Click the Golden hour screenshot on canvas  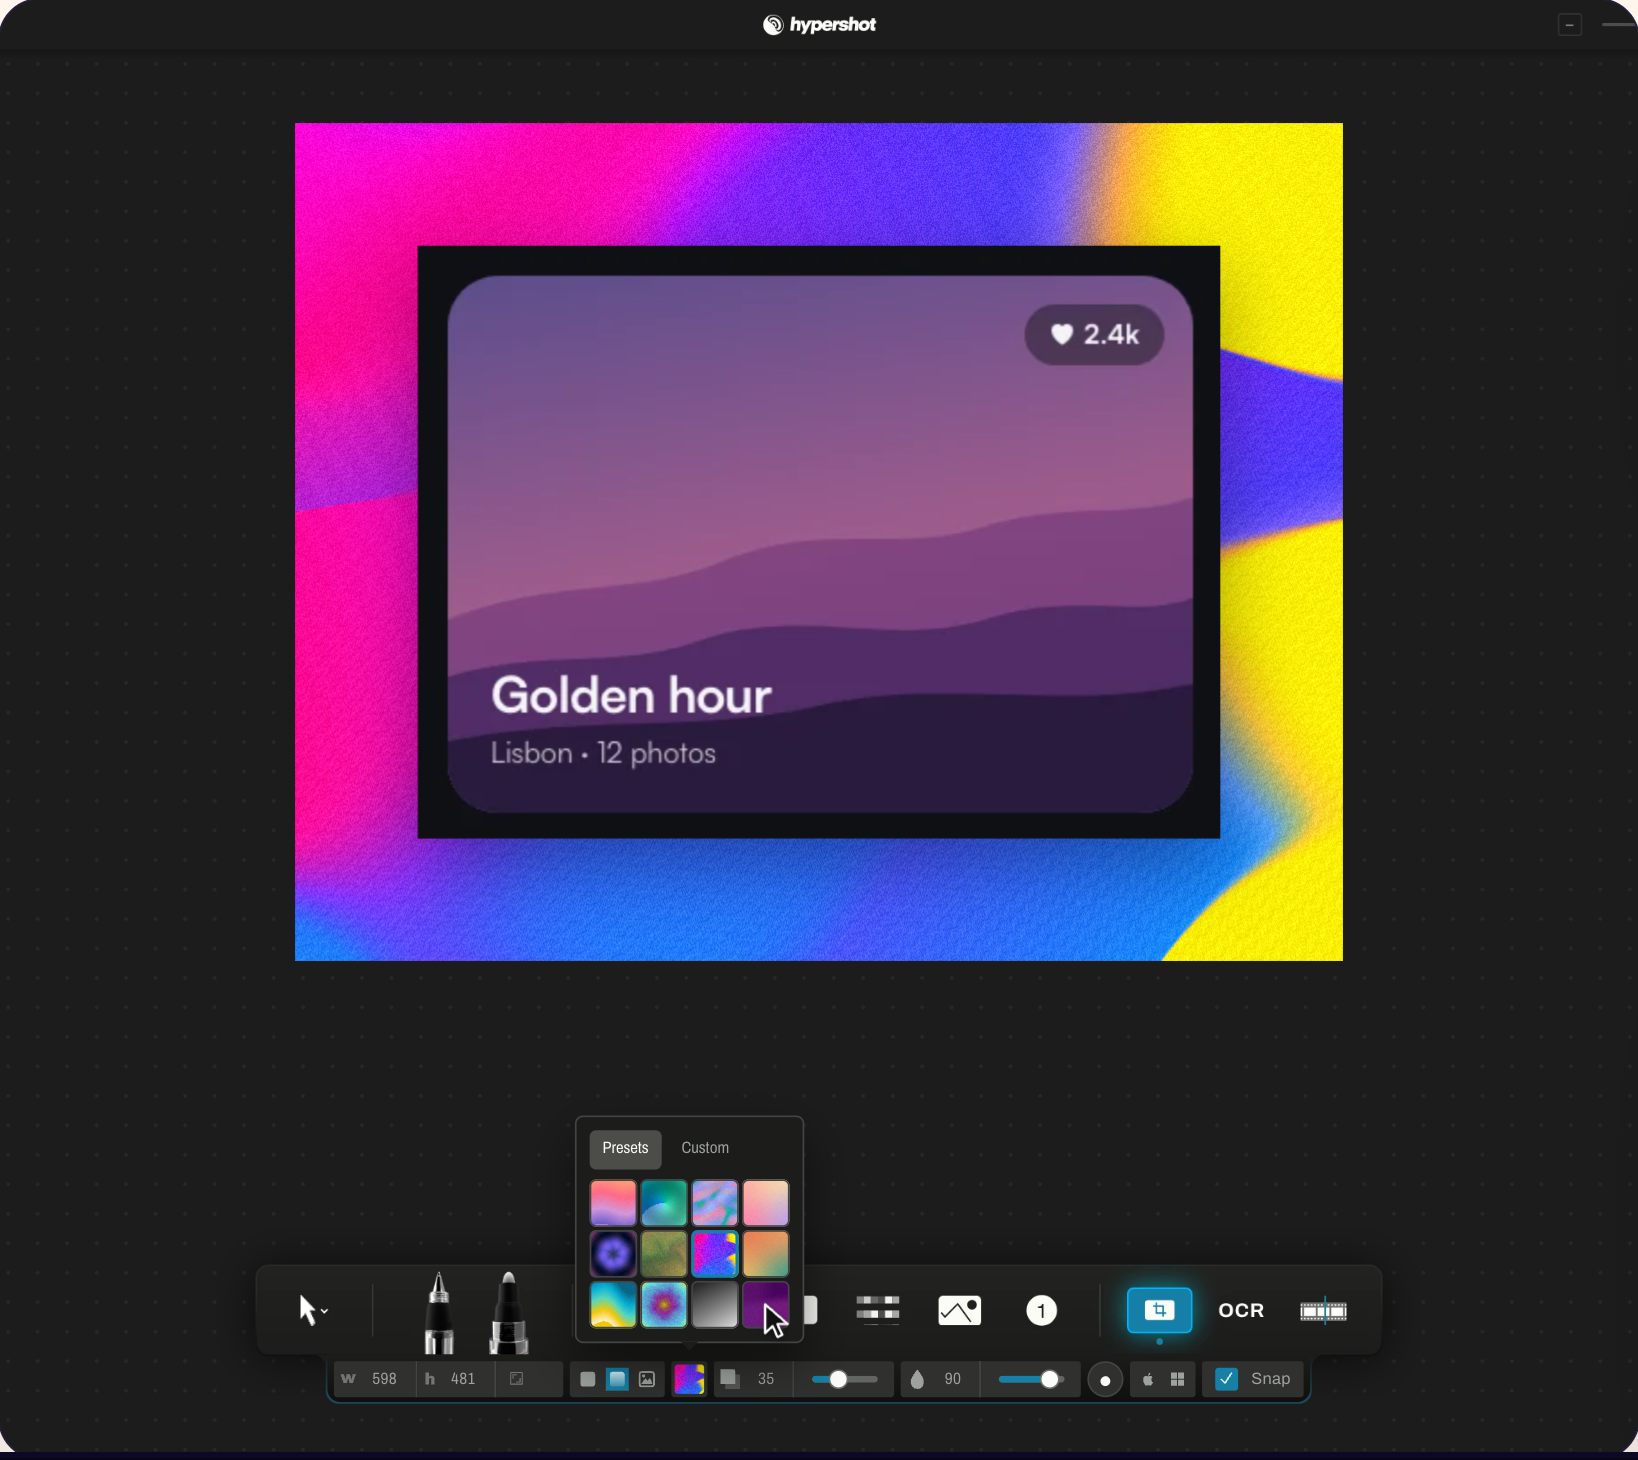(x=819, y=542)
